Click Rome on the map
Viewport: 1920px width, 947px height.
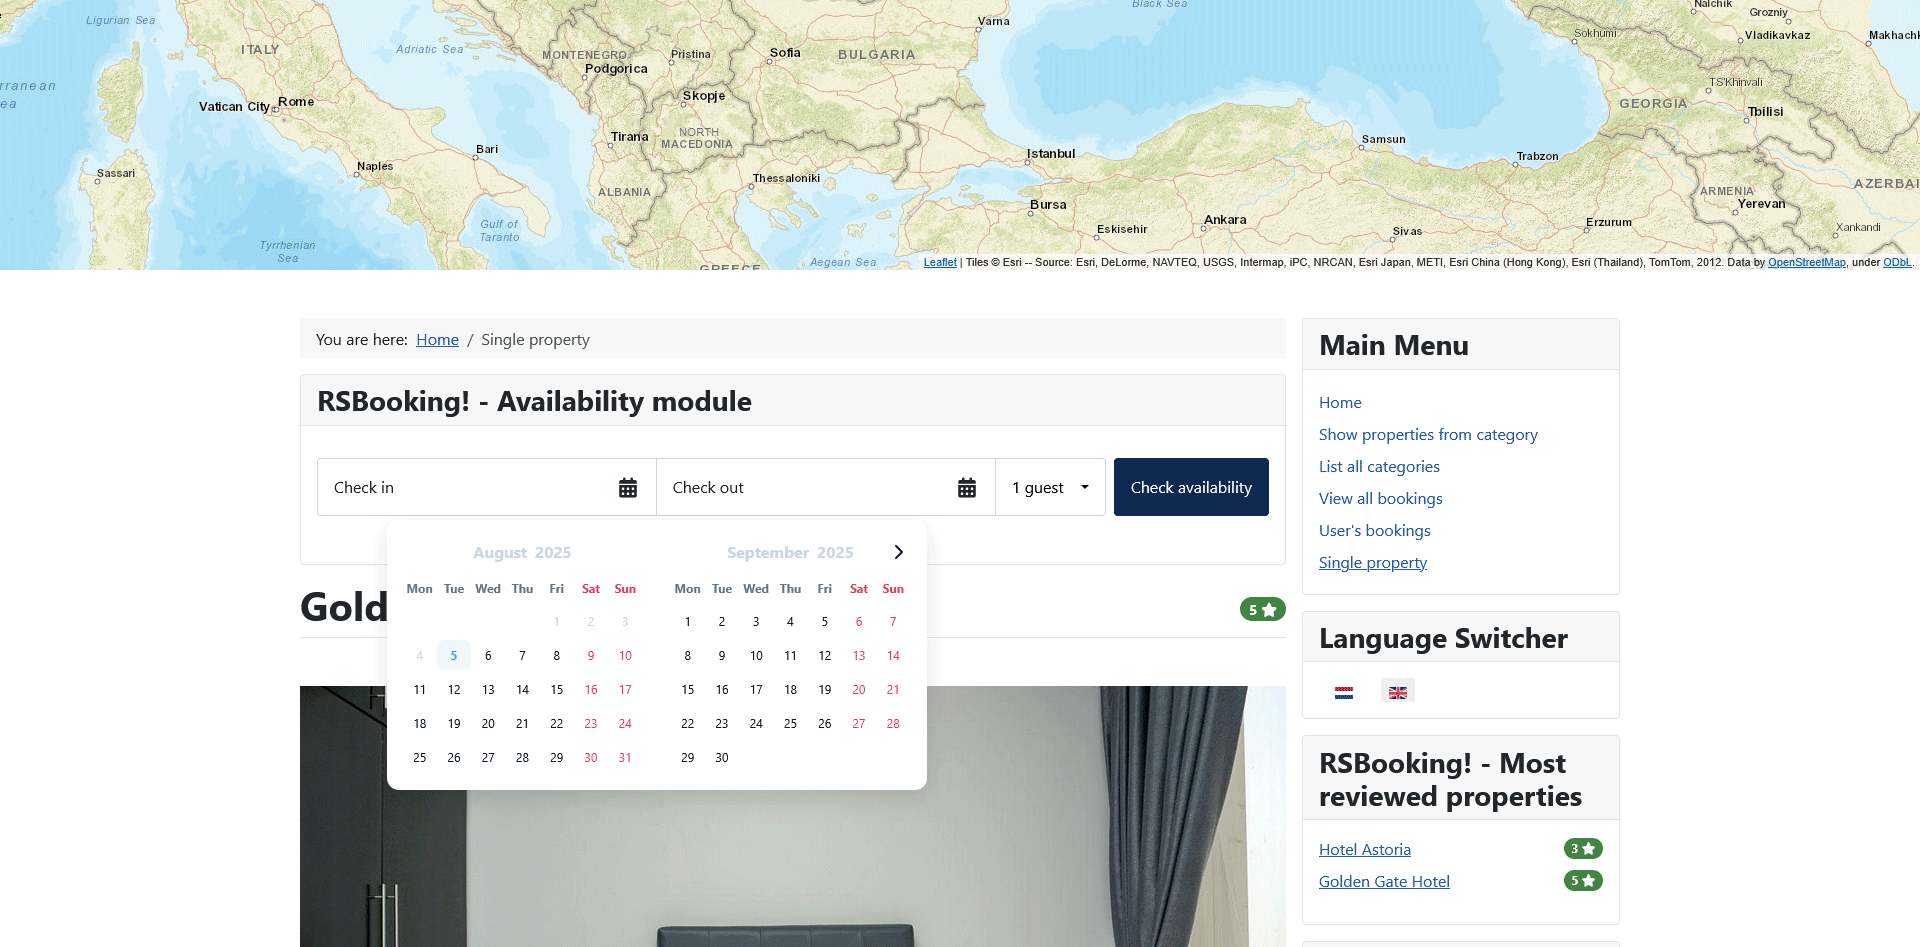pyautogui.click(x=296, y=101)
